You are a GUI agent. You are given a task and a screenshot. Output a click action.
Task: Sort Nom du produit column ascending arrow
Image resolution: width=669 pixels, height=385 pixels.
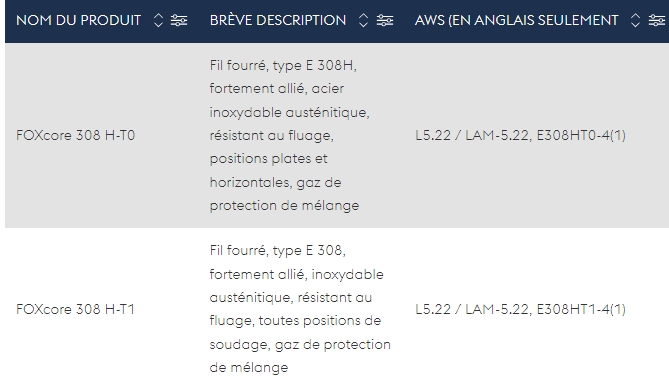pos(158,16)
